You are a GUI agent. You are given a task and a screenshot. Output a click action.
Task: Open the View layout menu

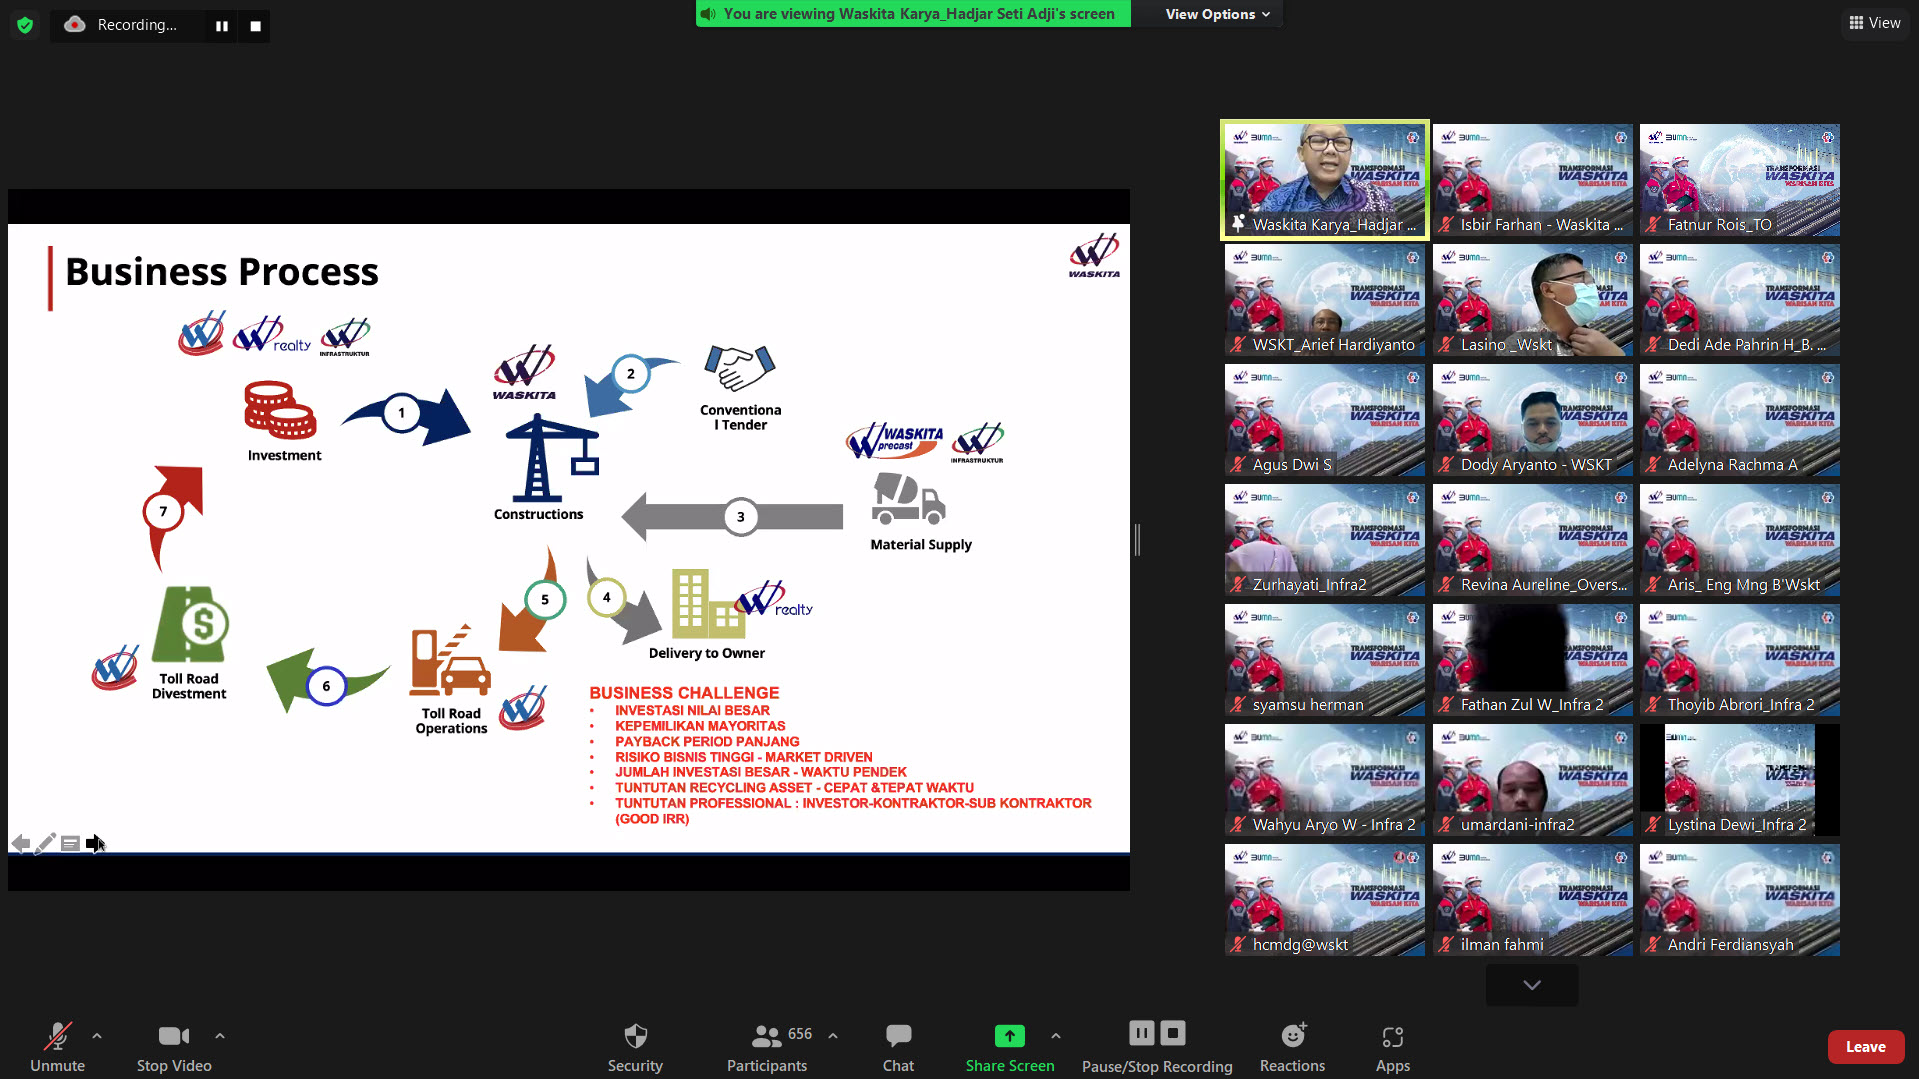tap(1875, 23)
